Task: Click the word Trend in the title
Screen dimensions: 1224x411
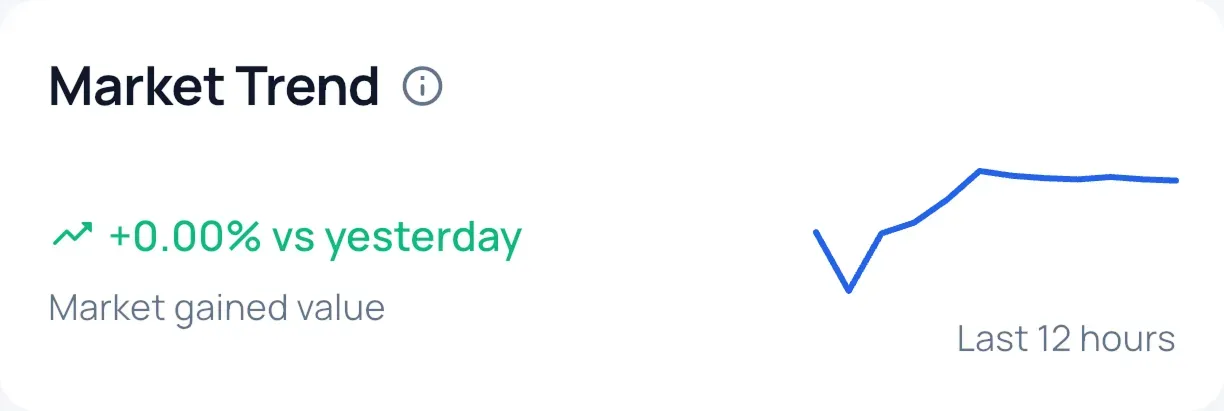Action: [x=310, y=88]
